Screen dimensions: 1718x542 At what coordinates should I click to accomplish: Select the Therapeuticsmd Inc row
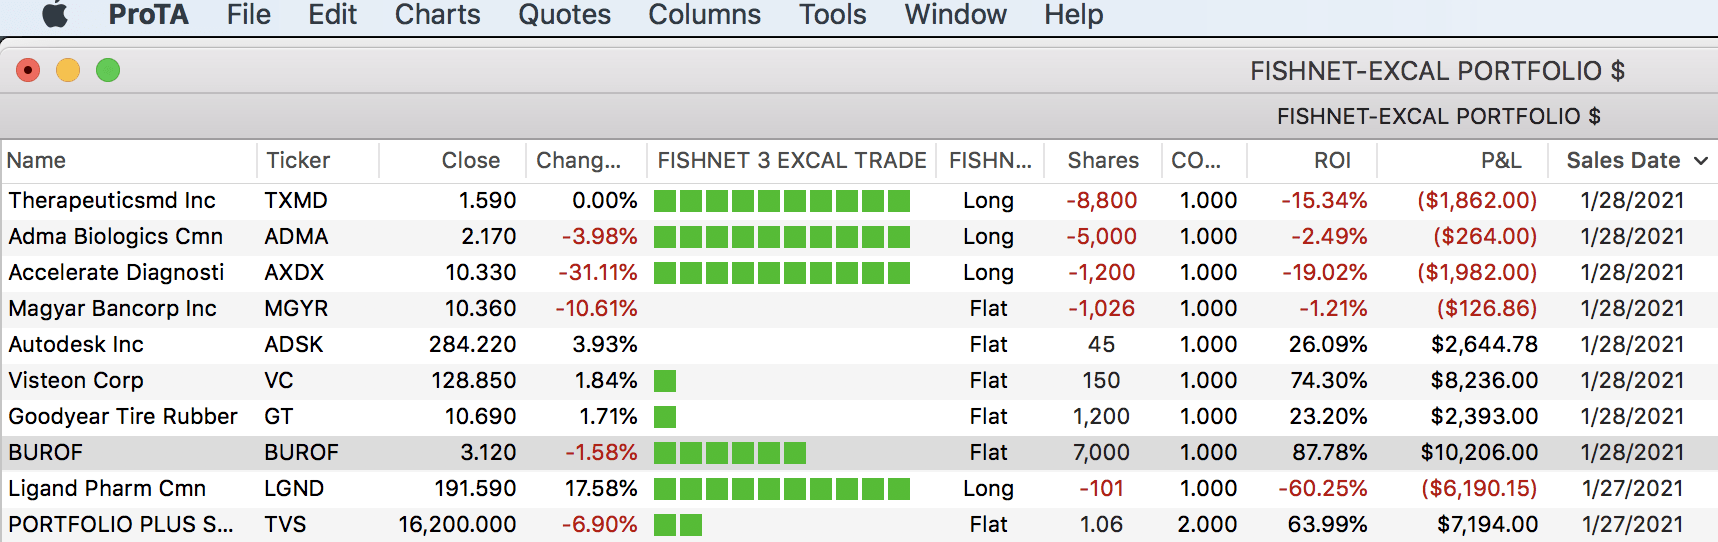859,201
